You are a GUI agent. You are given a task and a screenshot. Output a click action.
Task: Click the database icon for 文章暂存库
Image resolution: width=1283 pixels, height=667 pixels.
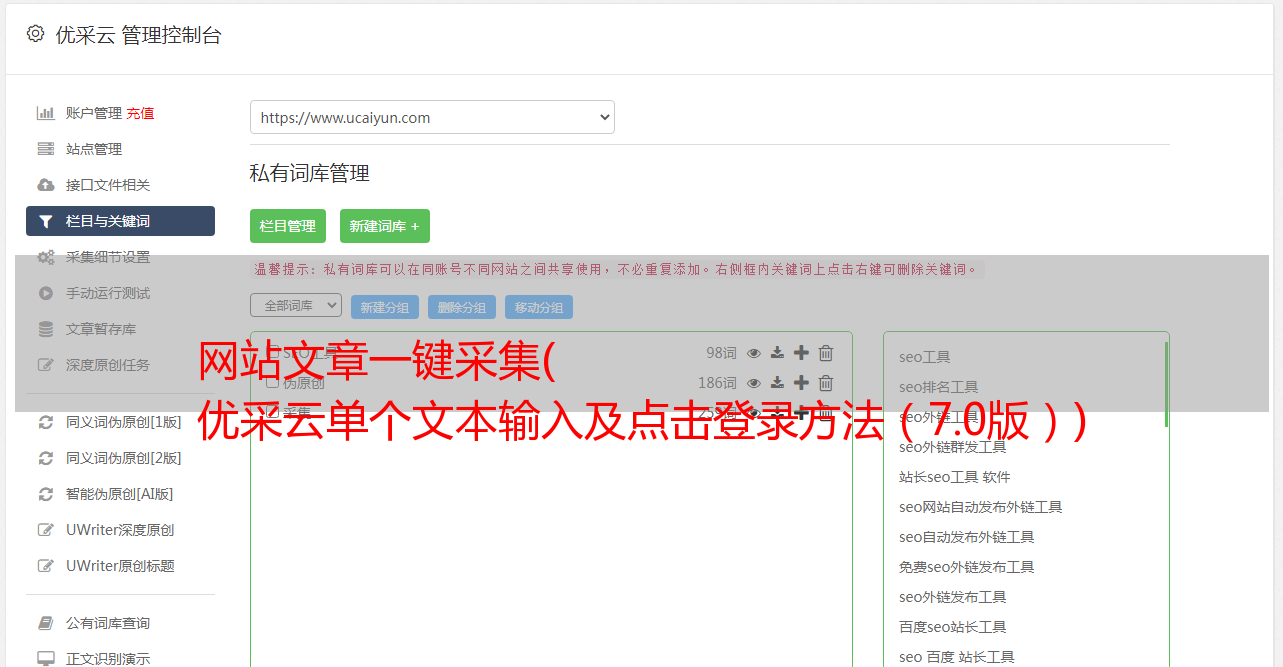pos(46,329)
